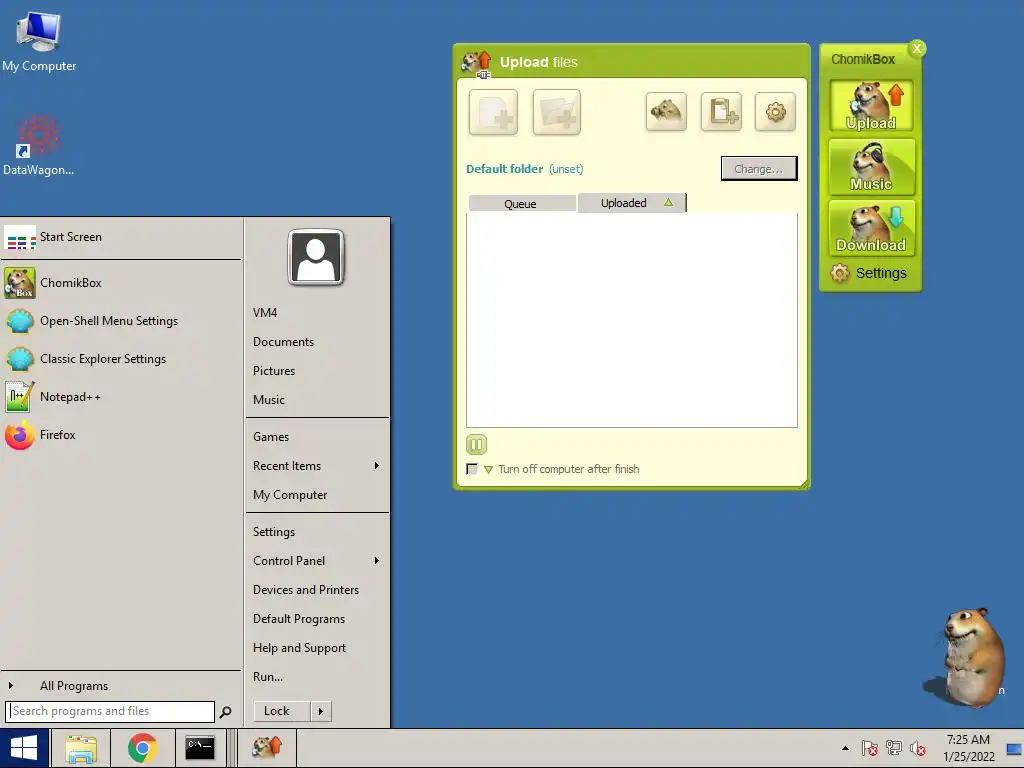
Task: Open Command Prompt from the taskbar
Action: click(x=200, y=748)
